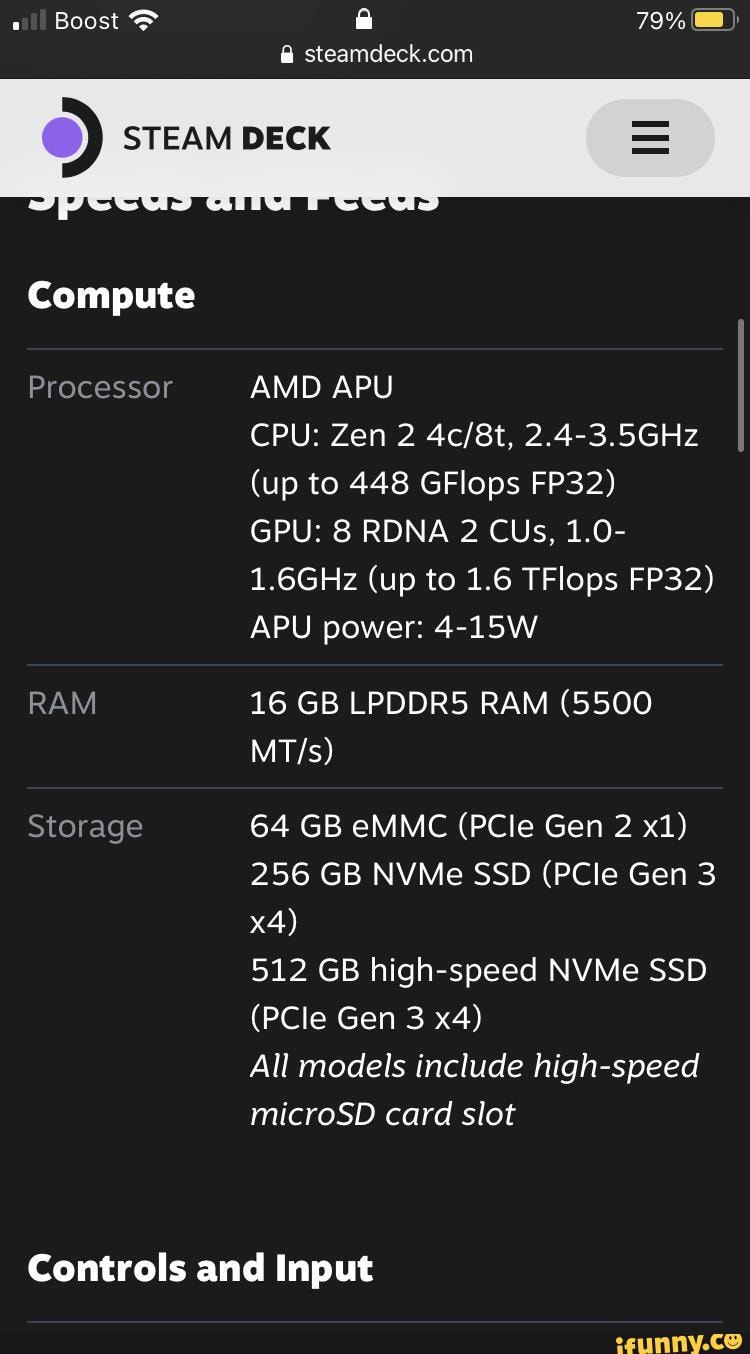Open the hamburger navigation menu
This screenshot has height=1354, width=750.
(x=650, y=138)
